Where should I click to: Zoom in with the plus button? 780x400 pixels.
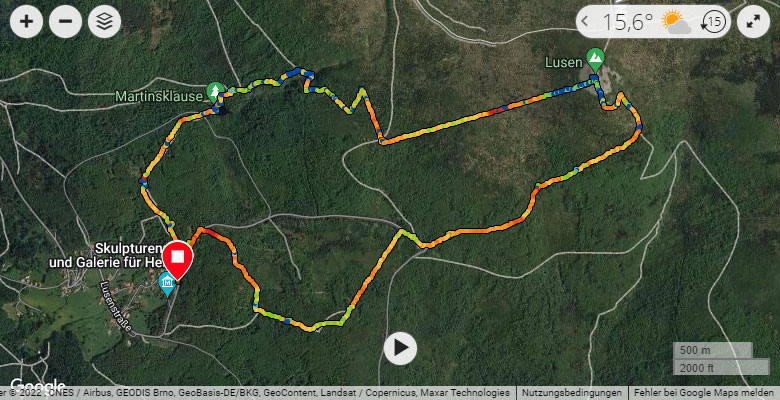point(26,21)
